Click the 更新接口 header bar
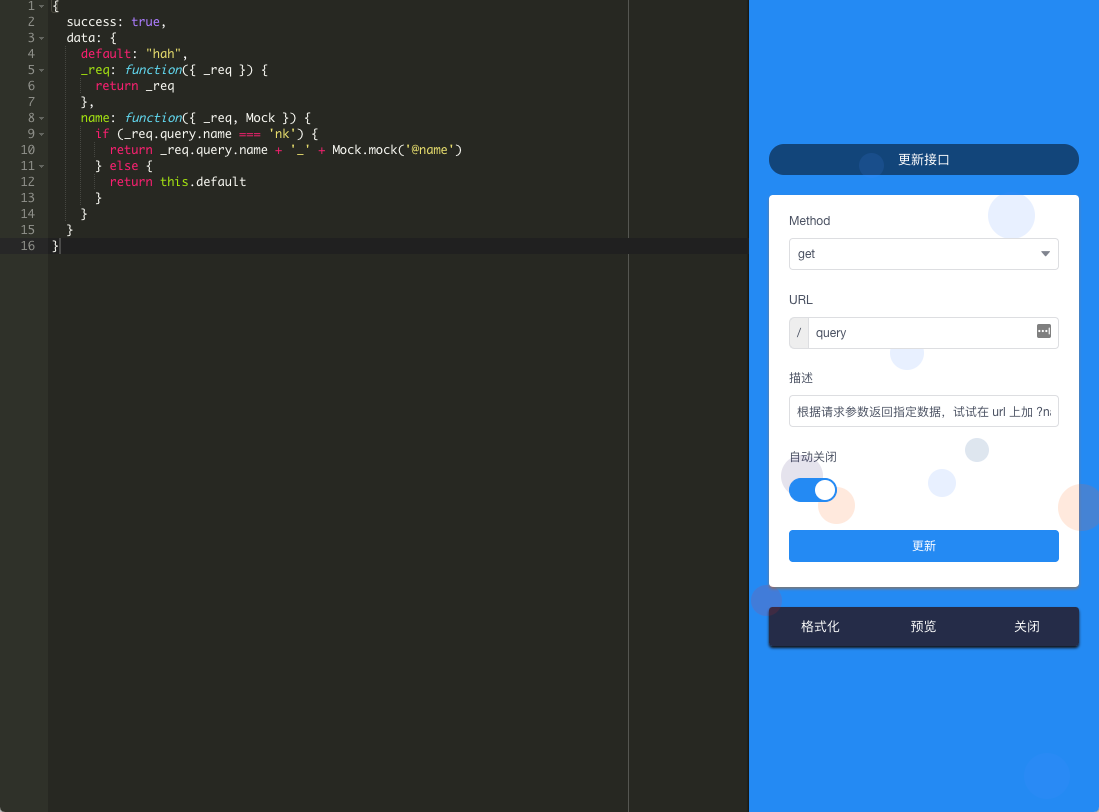Image resolution: width=1099 pixels, height=812 pixels. (923, 160)
